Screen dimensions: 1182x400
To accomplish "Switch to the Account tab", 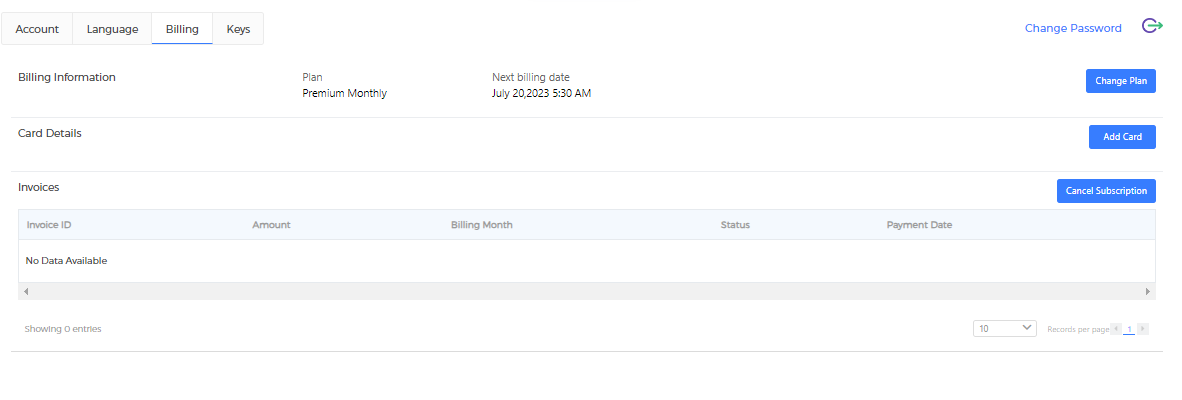I will [x=37, y=29].
